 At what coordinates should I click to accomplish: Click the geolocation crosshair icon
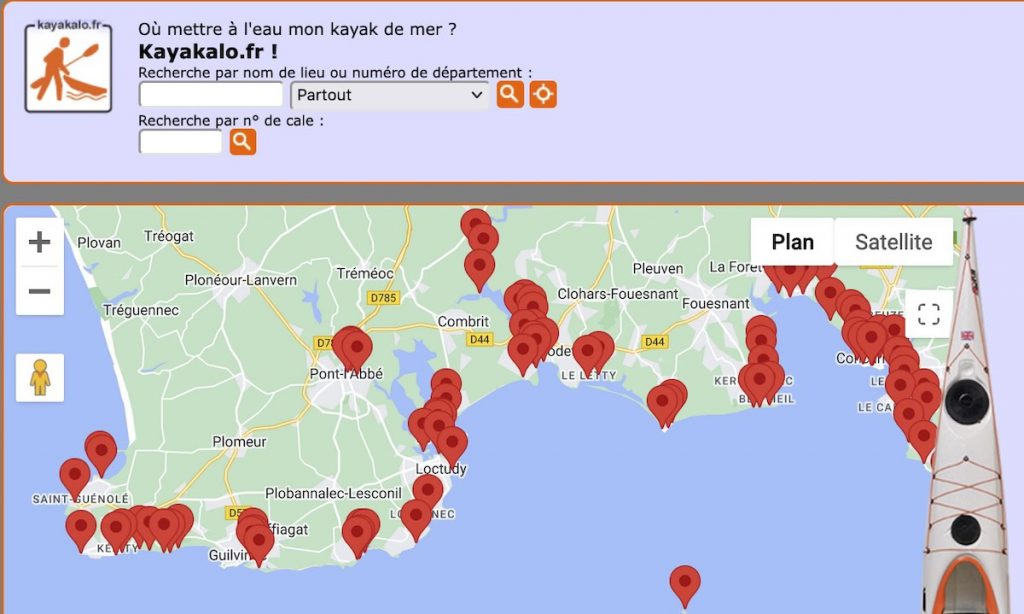pyautogui.click(x=543, y=93)
